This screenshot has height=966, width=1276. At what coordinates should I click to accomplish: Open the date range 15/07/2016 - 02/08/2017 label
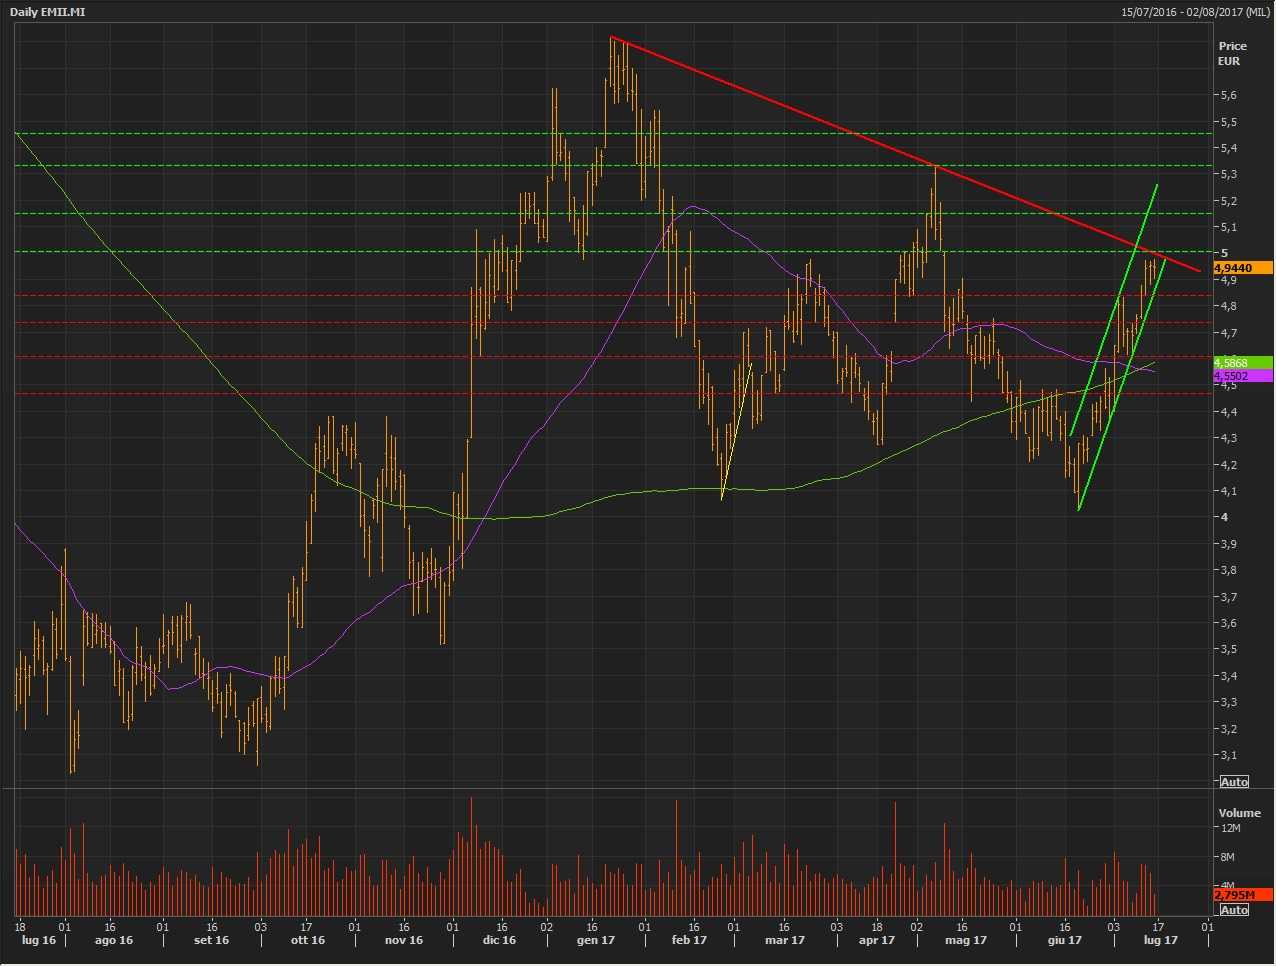coord(1196,11)
